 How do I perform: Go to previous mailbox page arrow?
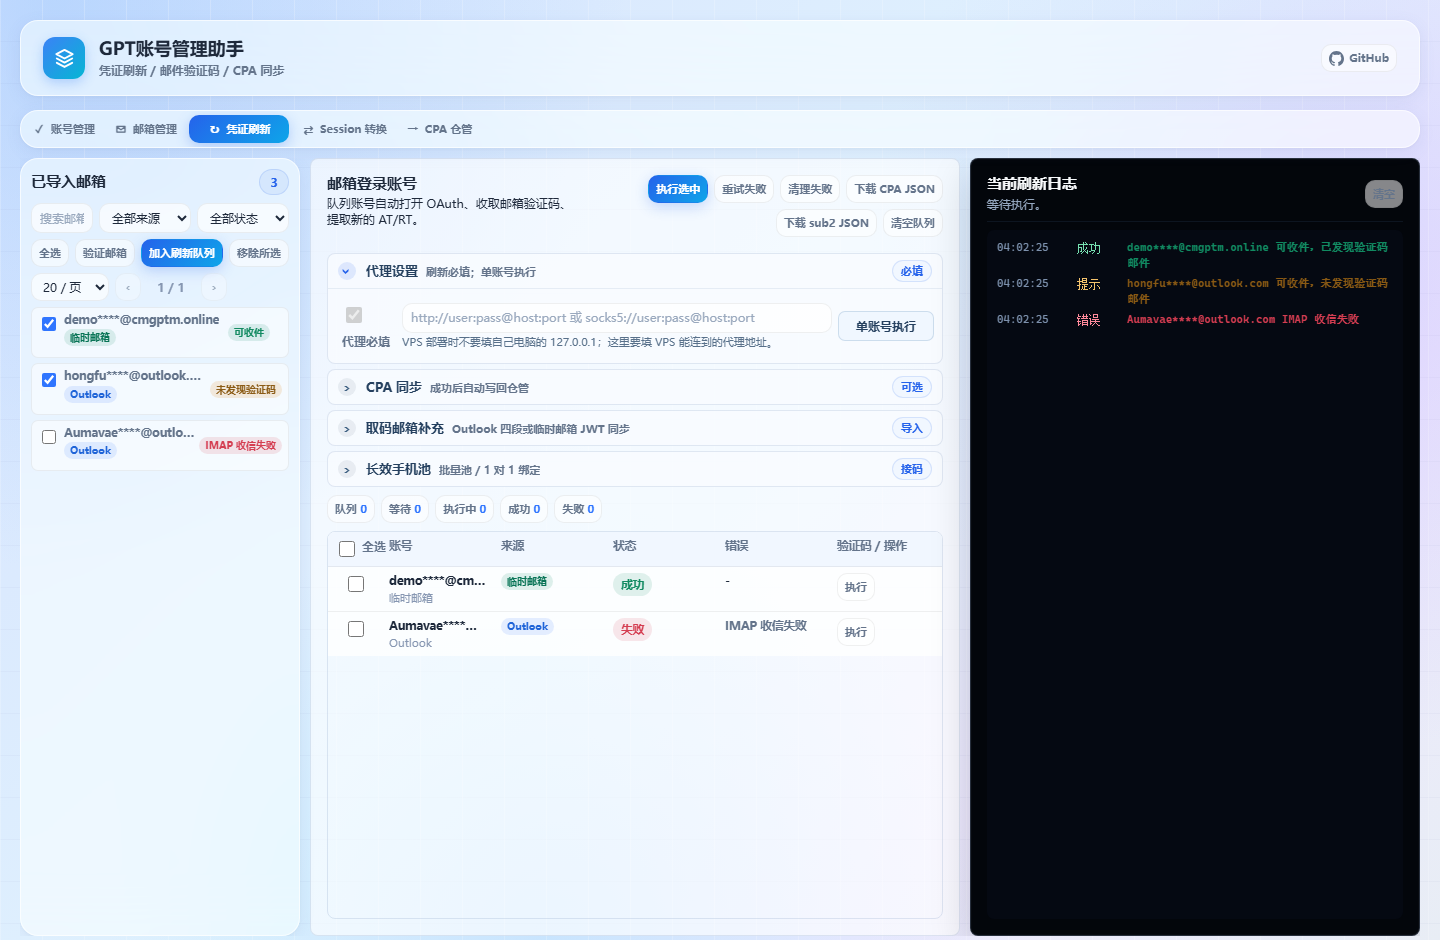(x=128, y=287)
